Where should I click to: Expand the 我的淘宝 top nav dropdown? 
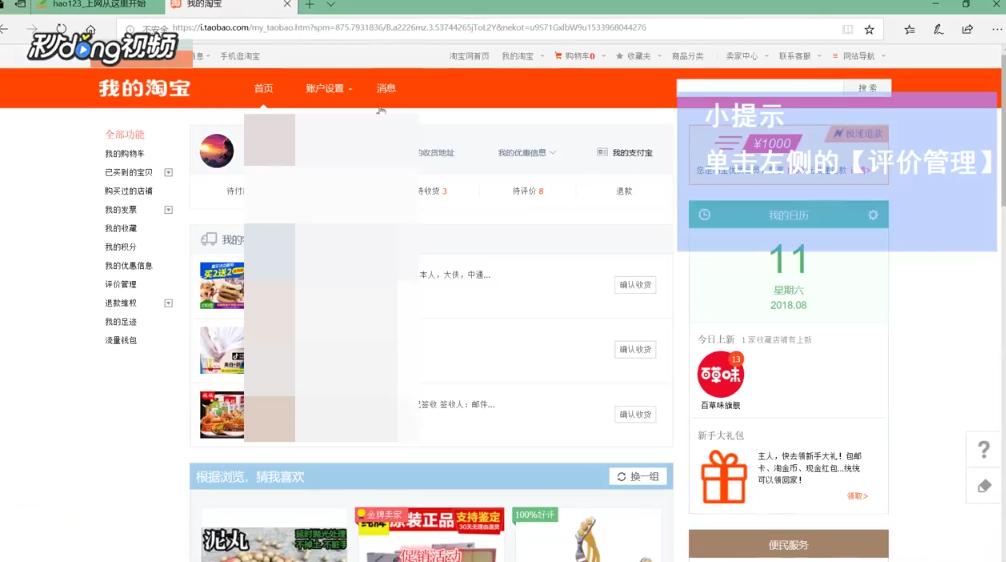[542, 56]
